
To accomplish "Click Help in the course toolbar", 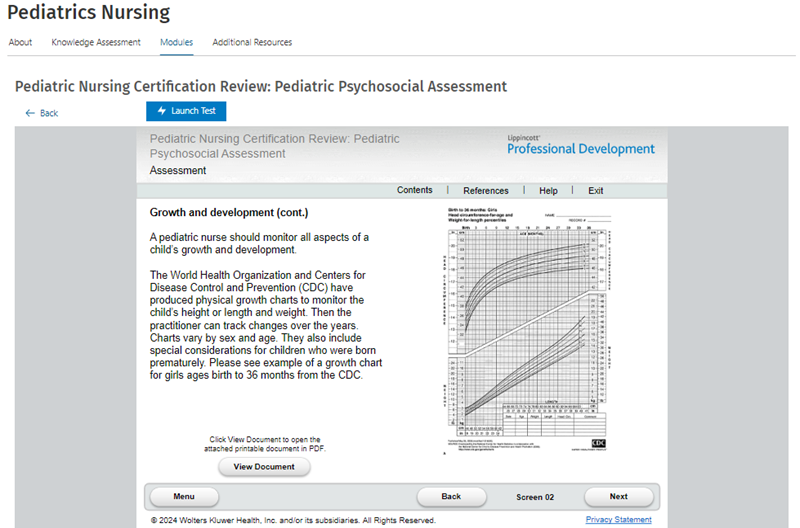I will (548, 190).
